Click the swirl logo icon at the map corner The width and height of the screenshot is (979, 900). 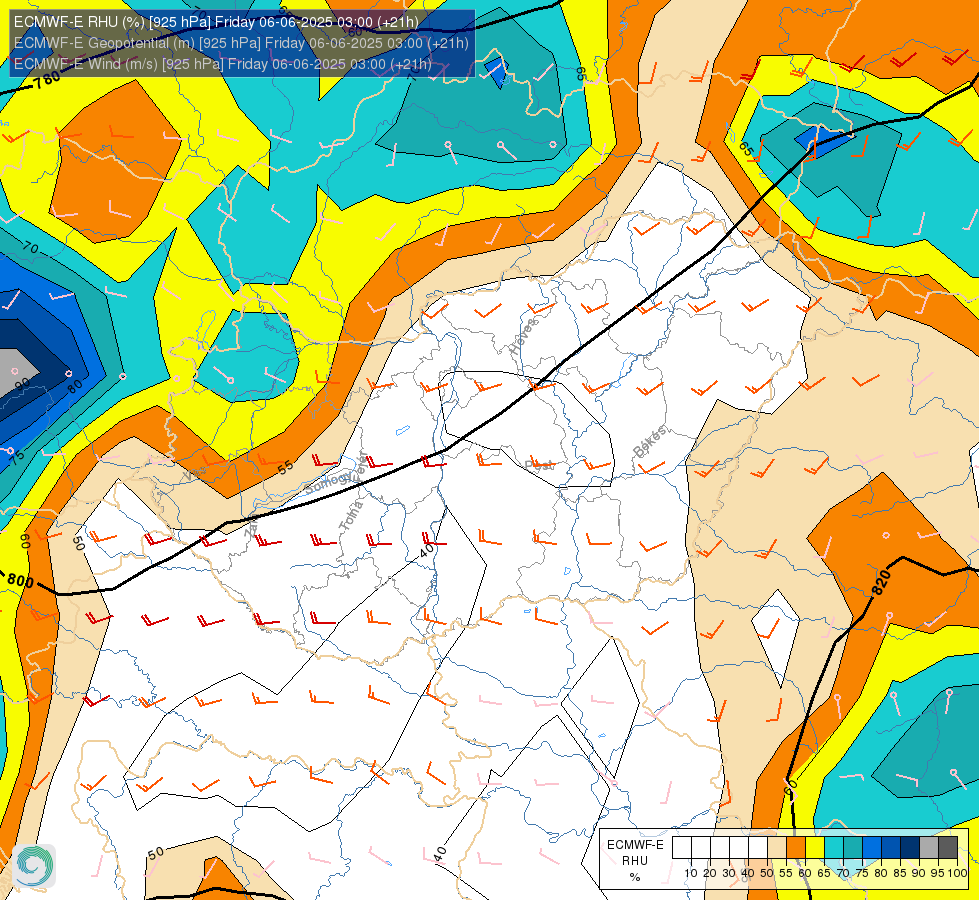[x=34, y=866]
